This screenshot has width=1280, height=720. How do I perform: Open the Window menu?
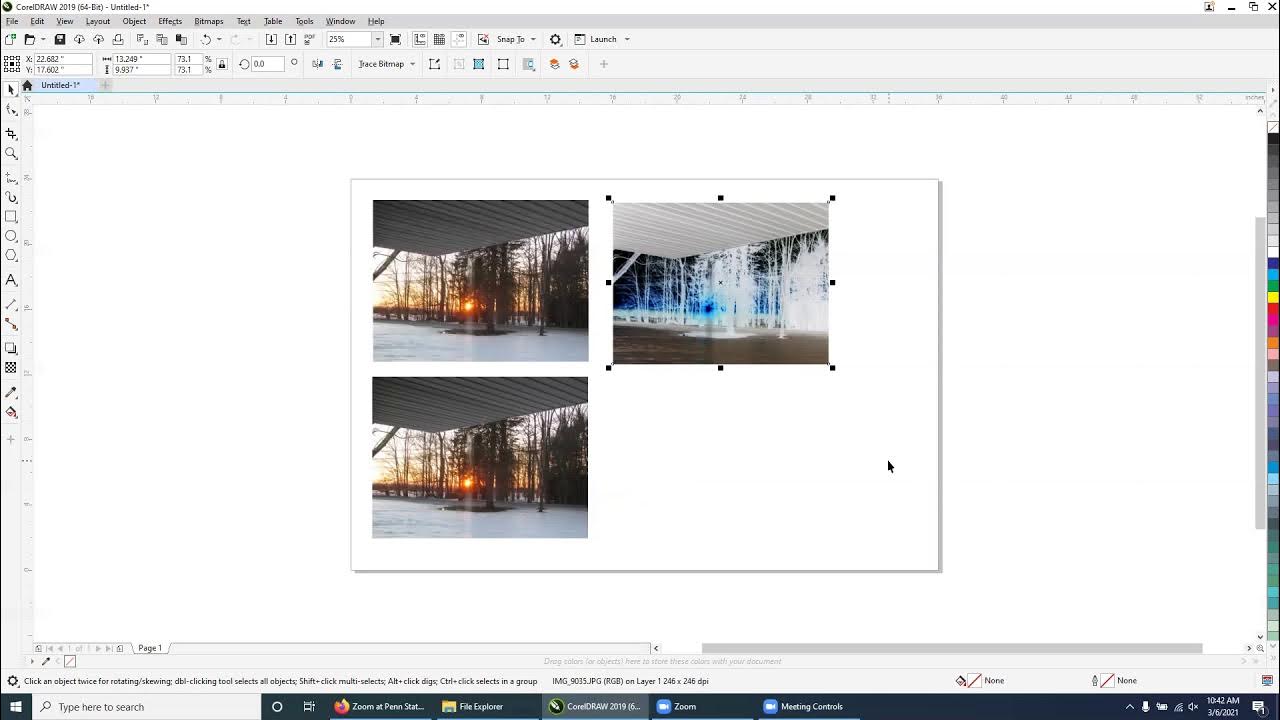(340, 21)
